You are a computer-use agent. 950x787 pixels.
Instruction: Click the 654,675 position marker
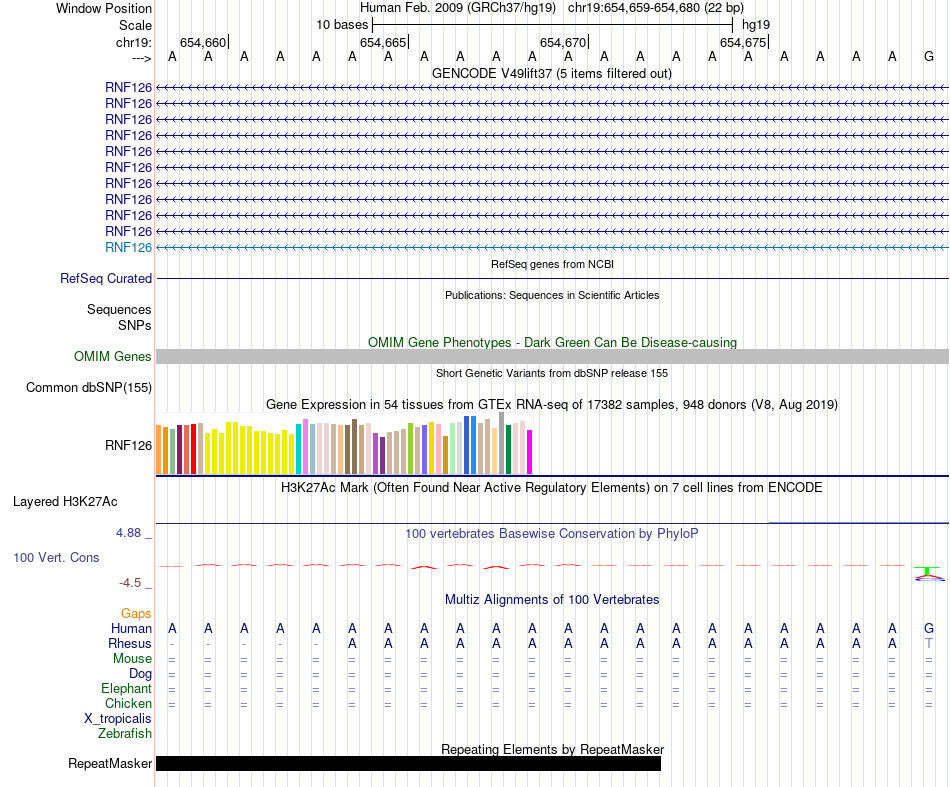pyautogui.click(x=743, y=42)
